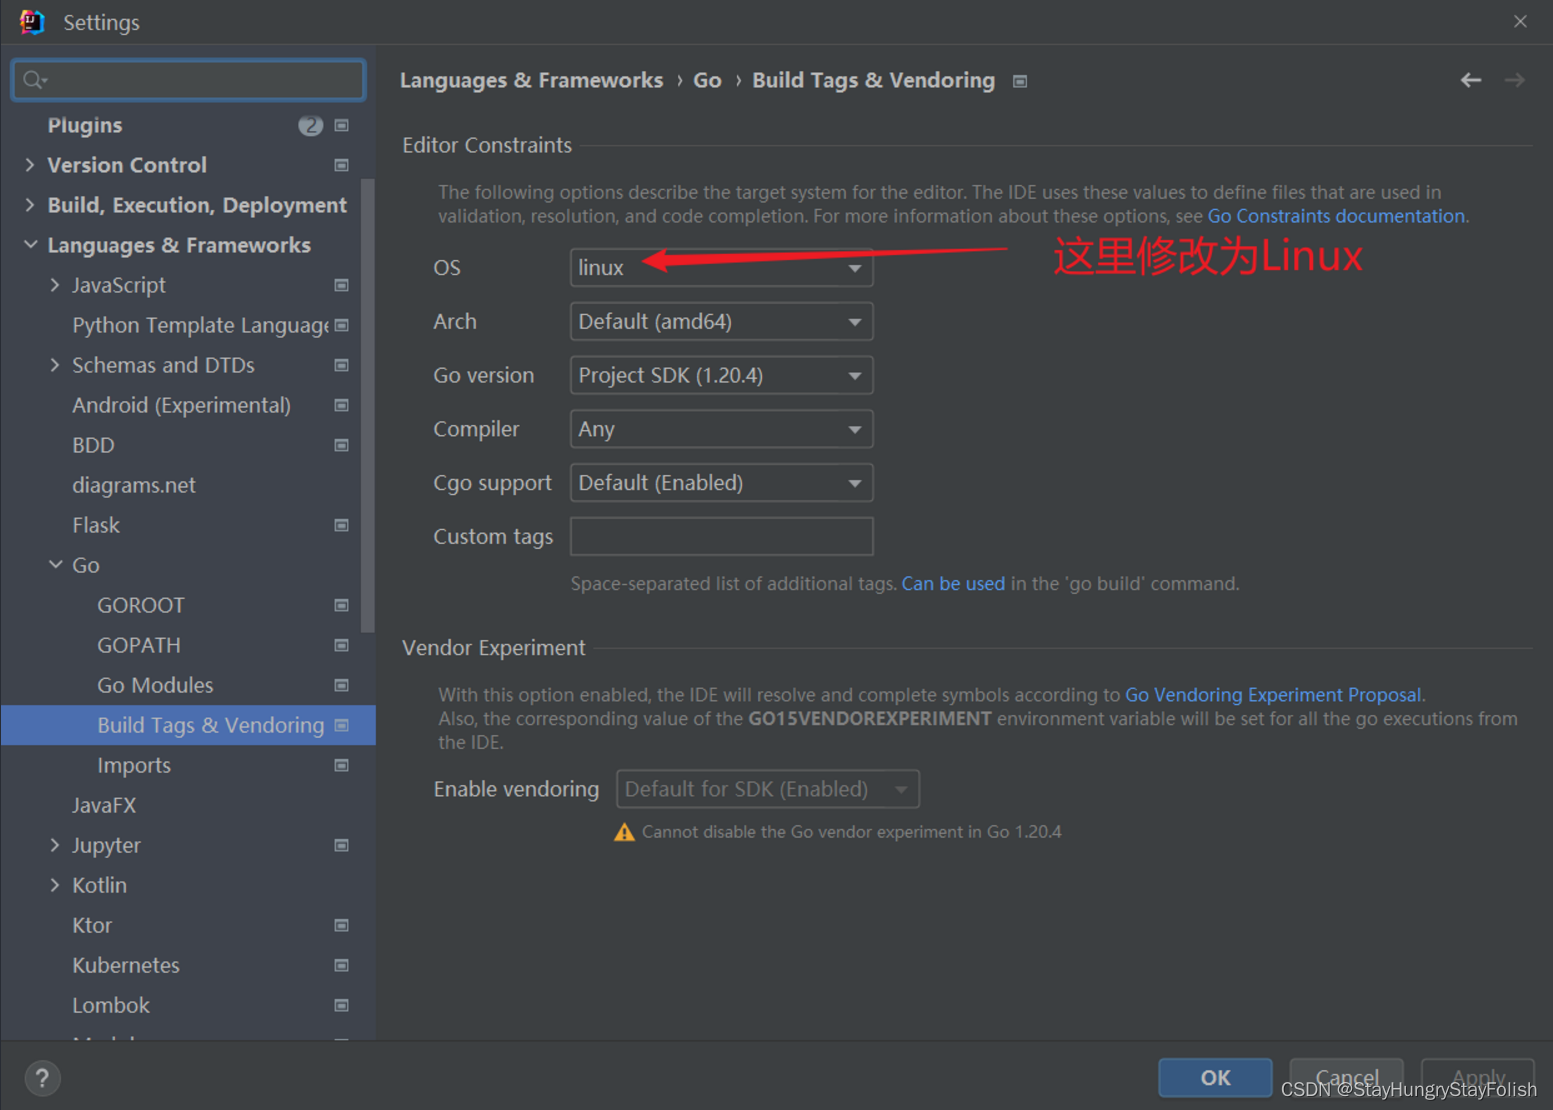Click the disabled Enable vendoring dropdown
Screen dimensions: 1553x1110
click(x=767, y=789)
